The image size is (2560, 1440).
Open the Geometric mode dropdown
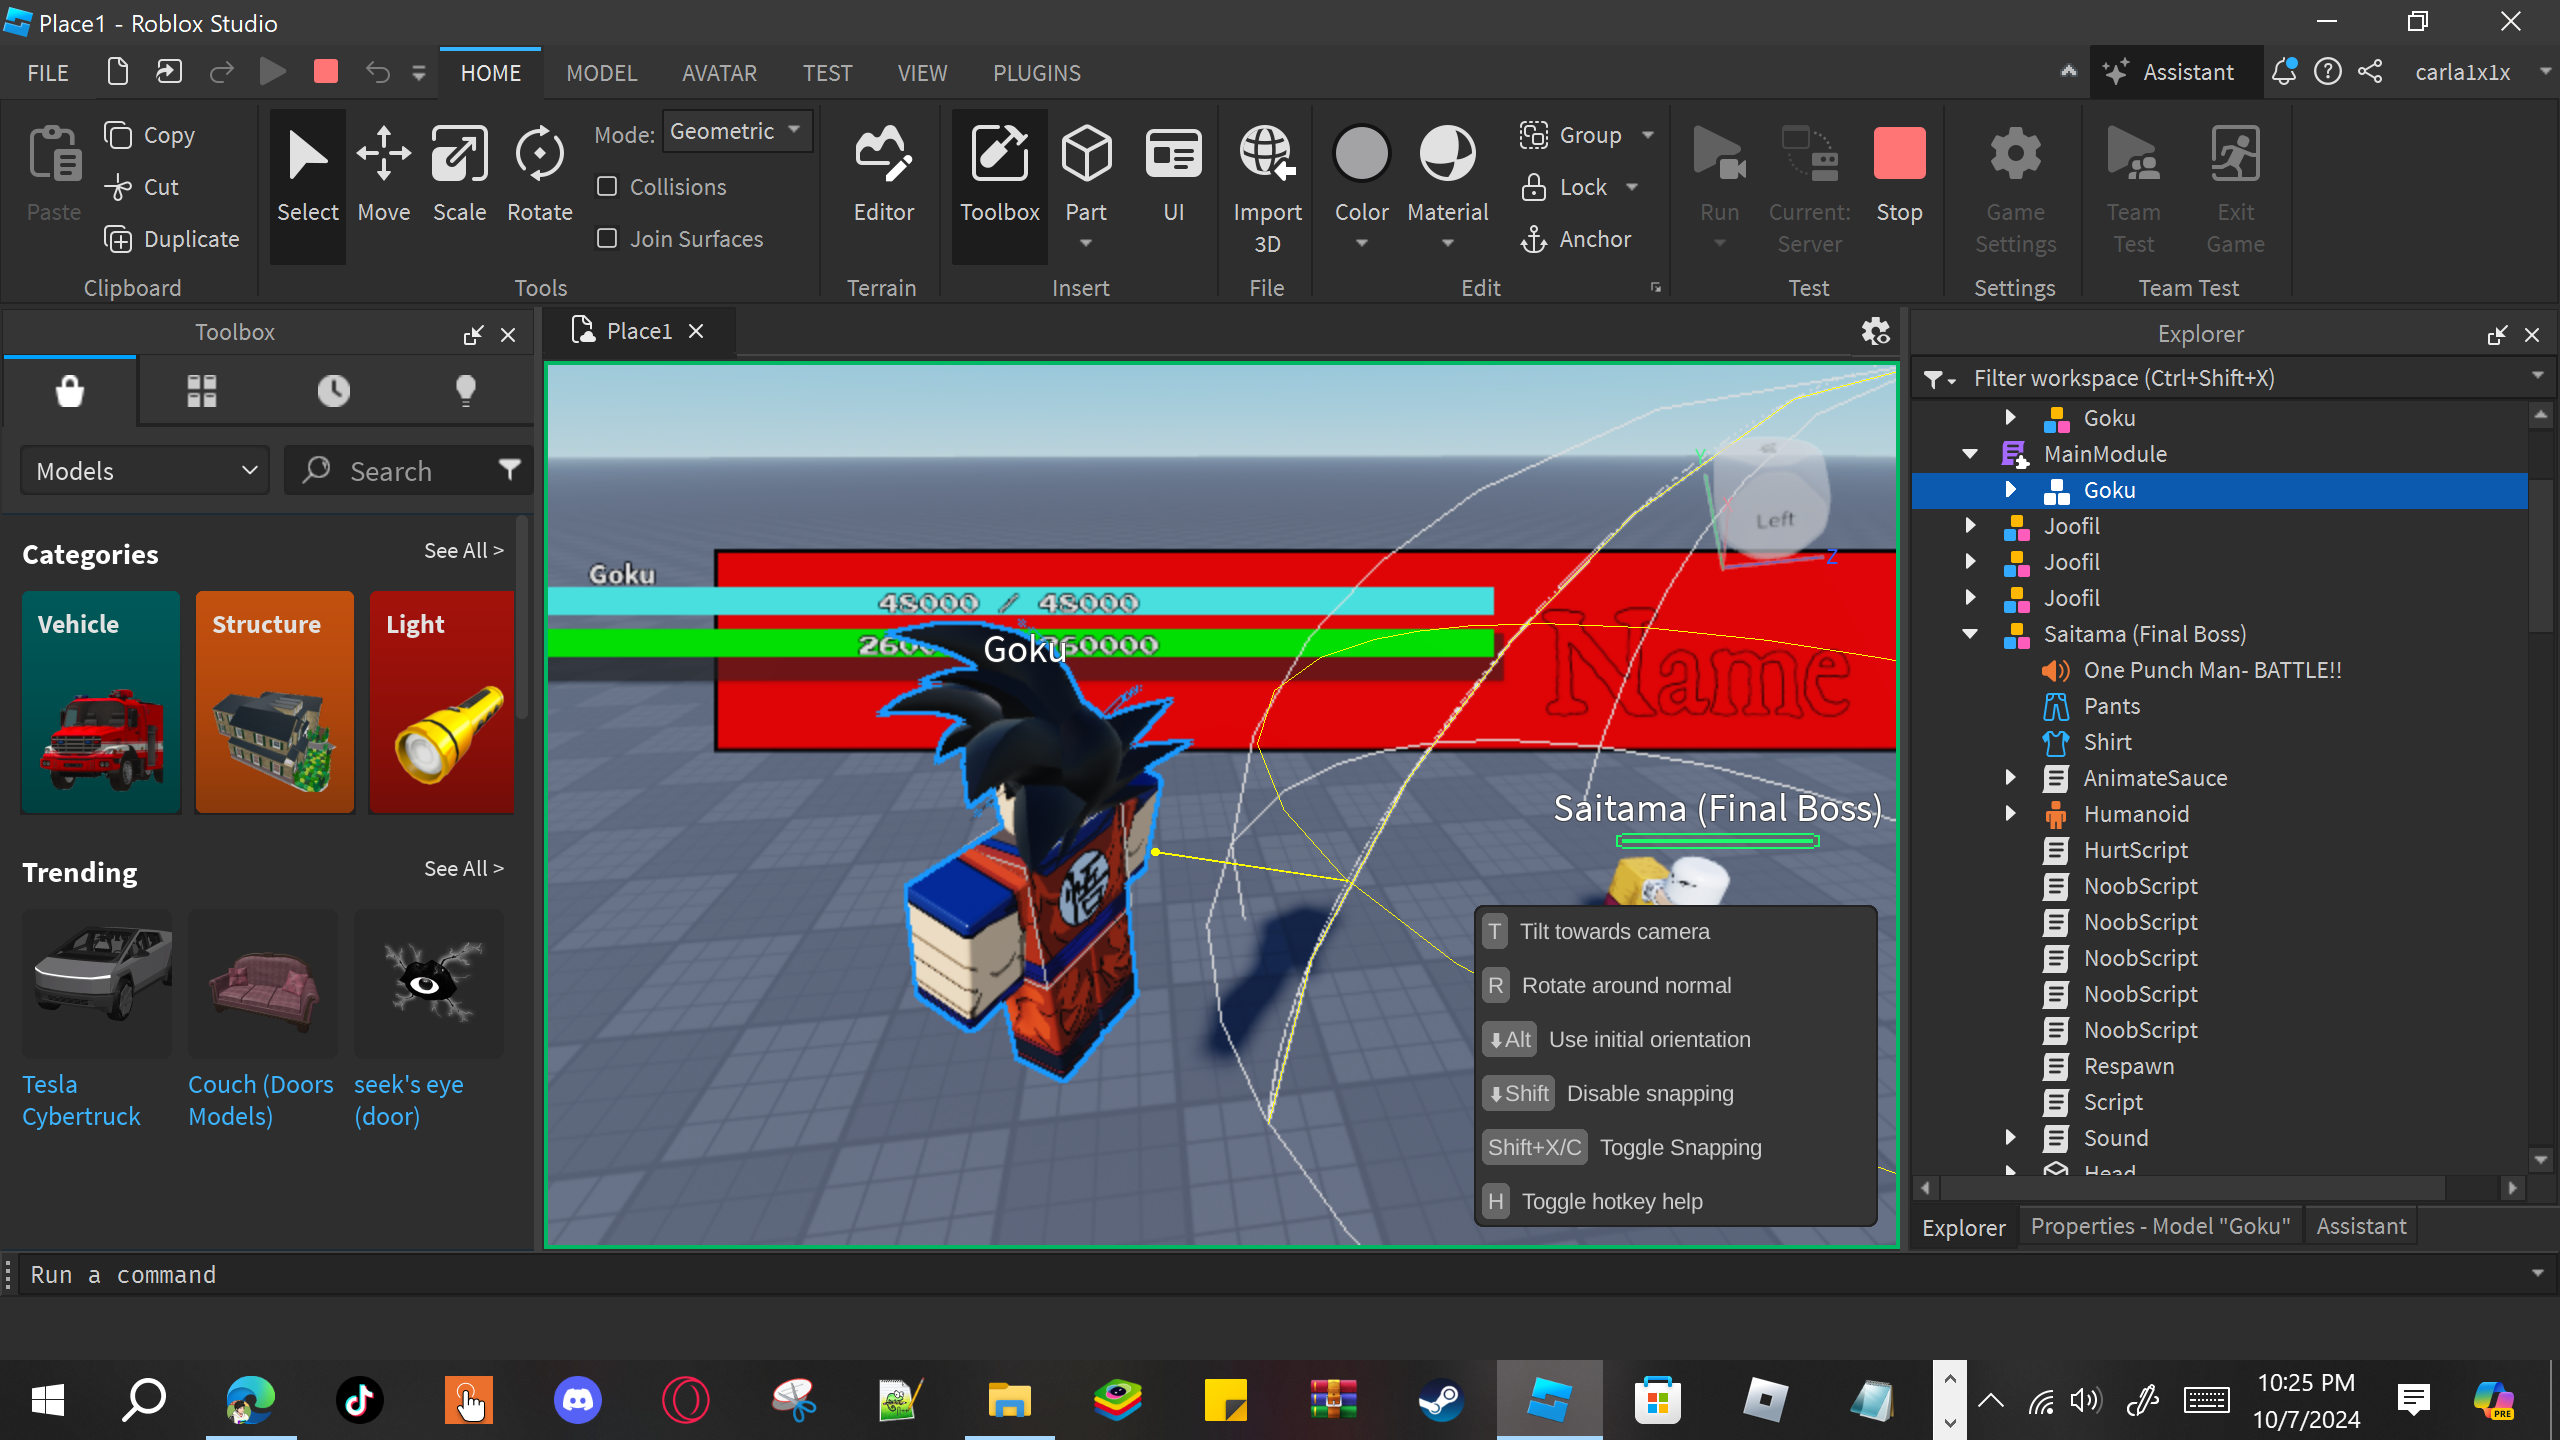(736, 132)
